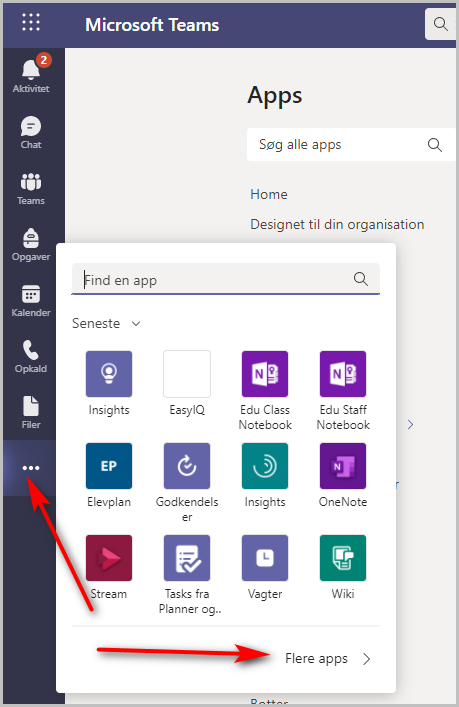Image resolution: width=459 pixels, height=707 pixels.
Task: Click the Flere apps chevron link
Action: tap(328, 659)
